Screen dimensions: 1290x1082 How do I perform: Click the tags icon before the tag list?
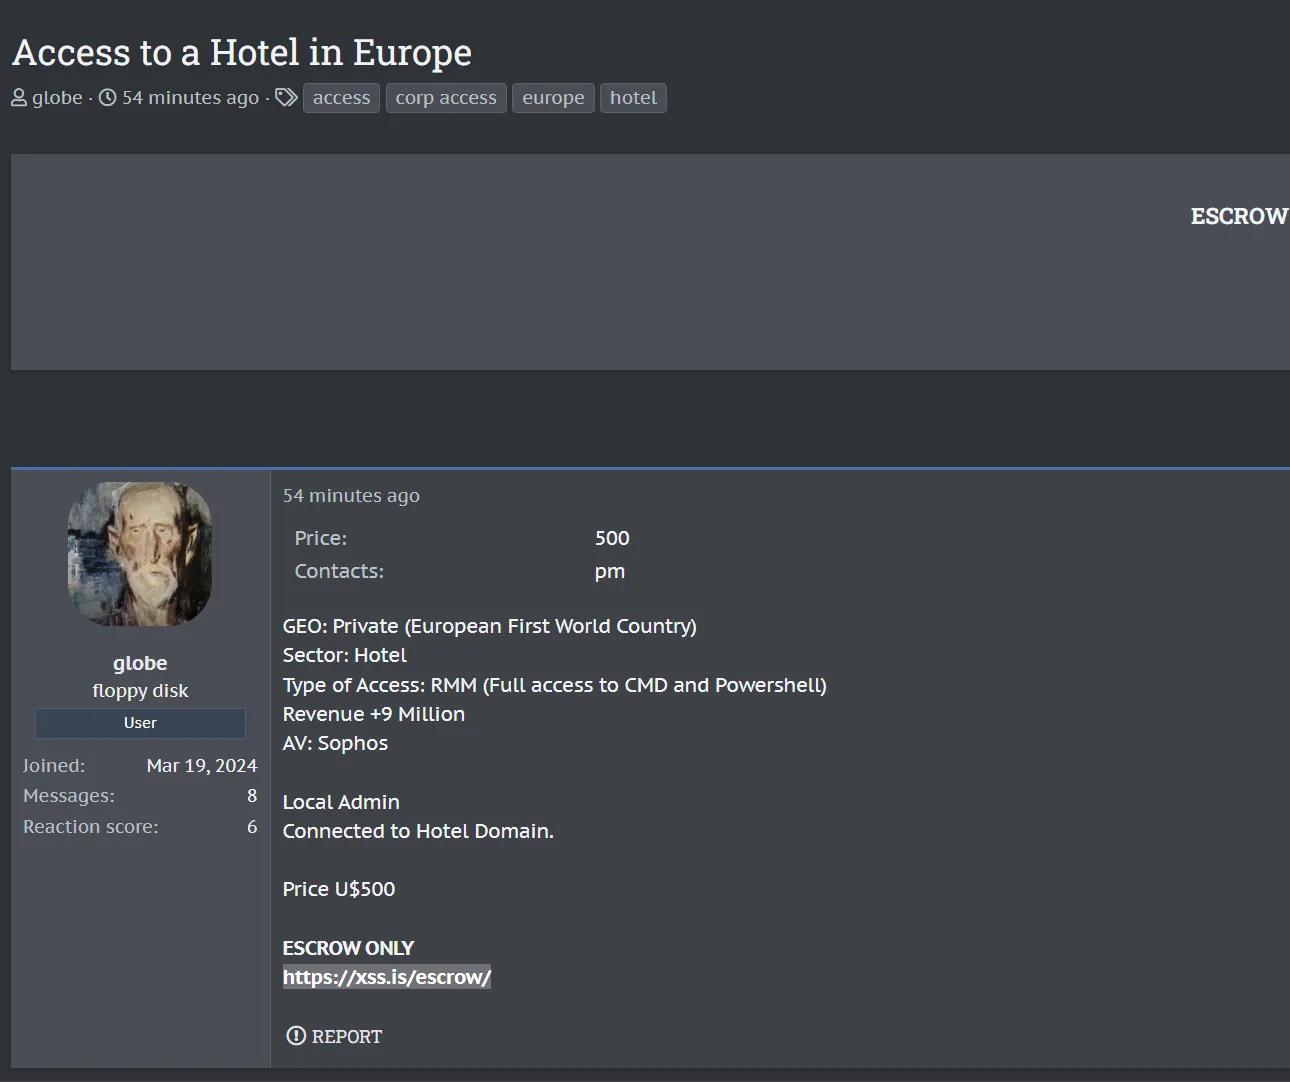pyautogui.click(x=286, y=98)
